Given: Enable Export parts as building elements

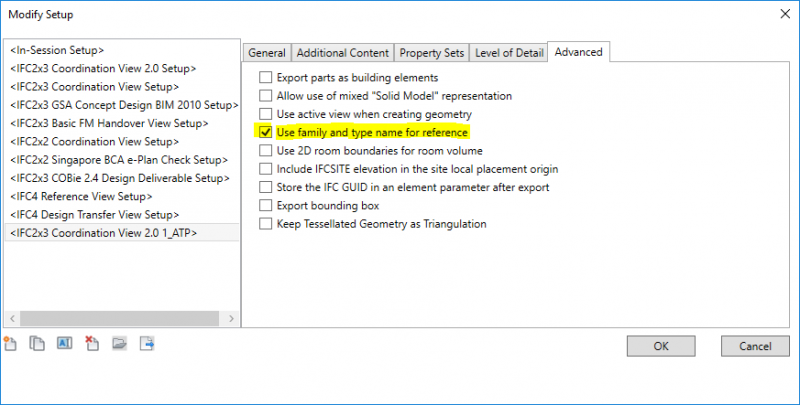Looking at the screenshot, I should coord(266,78).
